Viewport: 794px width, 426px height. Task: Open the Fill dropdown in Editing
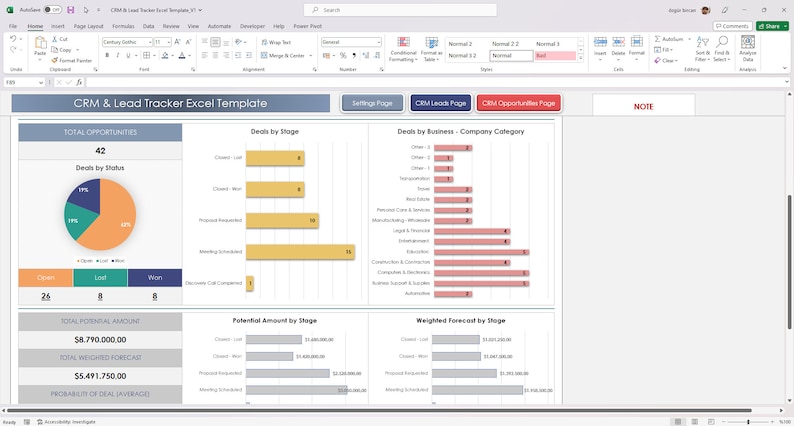point(663,50)
